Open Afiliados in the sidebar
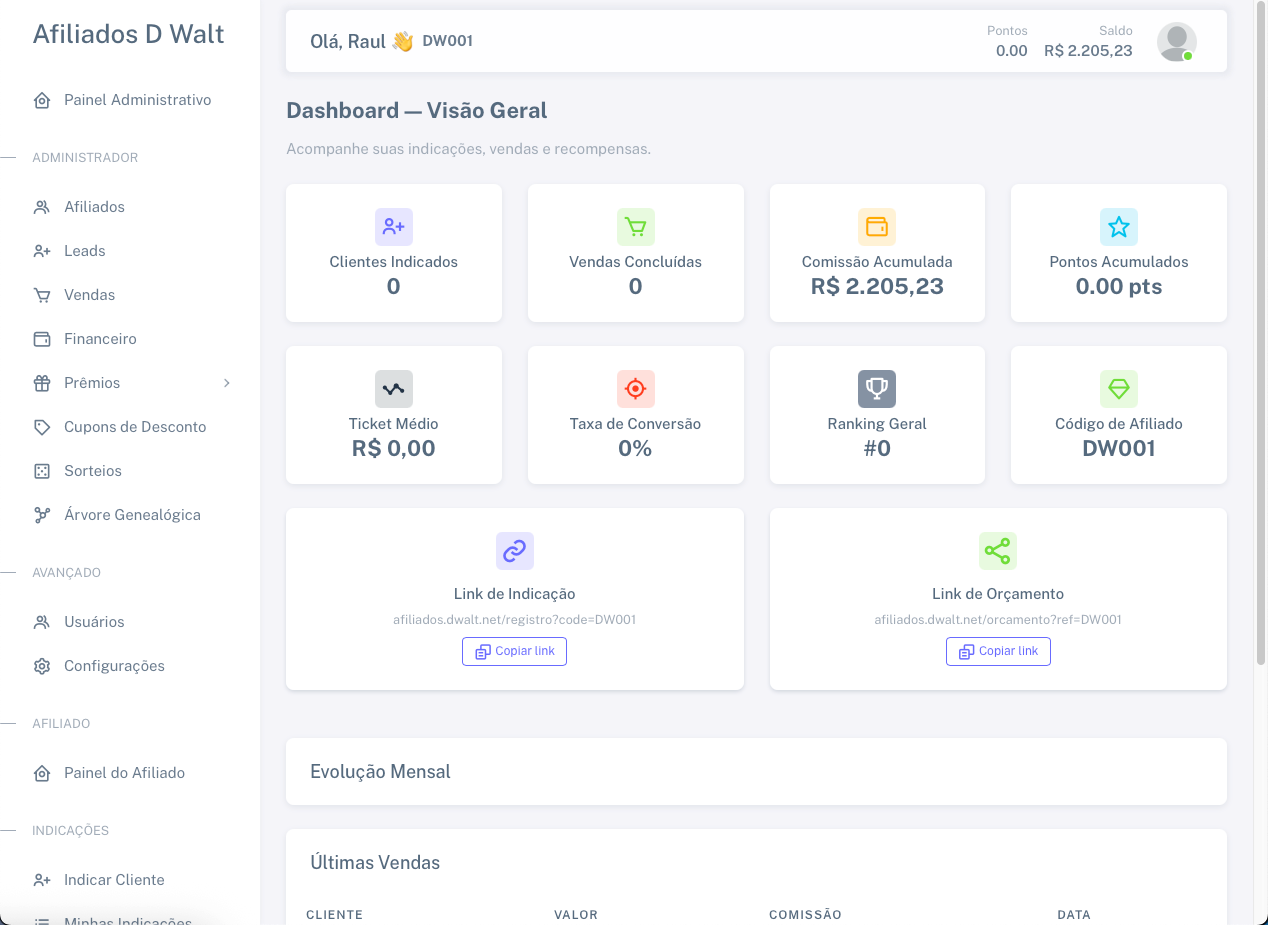The image size is (1268, 925). 94,207
